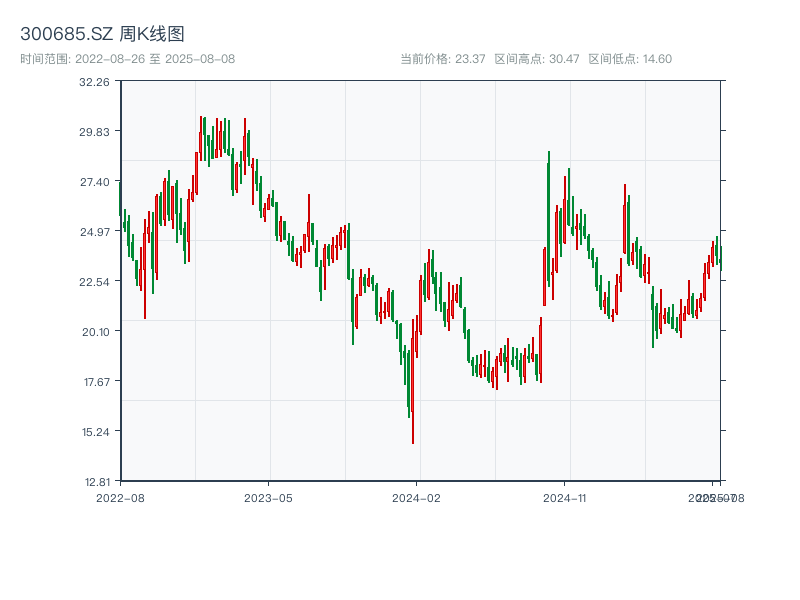Select the 时间范围 date range text
The image size is (800, 600).
coord(127,59)
